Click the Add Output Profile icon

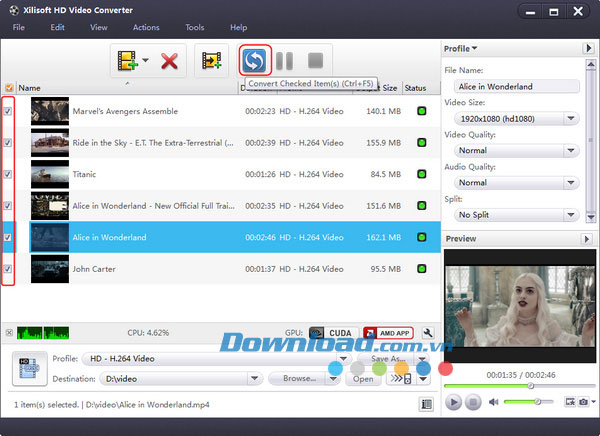(x=212, y=60)
